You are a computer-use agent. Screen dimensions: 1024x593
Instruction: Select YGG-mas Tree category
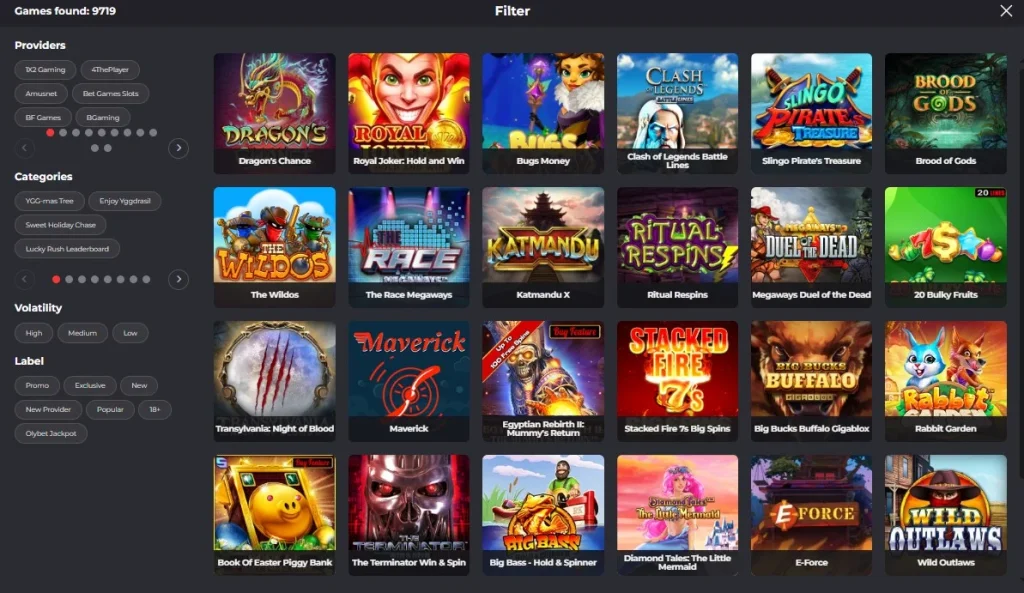(x=50, y=201)
